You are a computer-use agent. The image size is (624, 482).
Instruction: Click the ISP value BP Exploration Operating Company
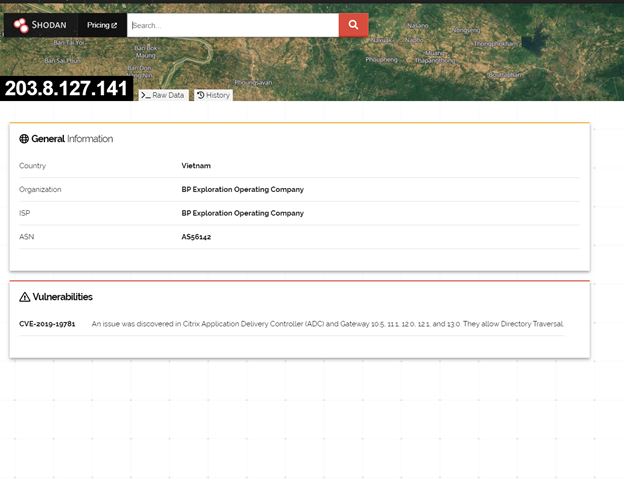[242, 213]
